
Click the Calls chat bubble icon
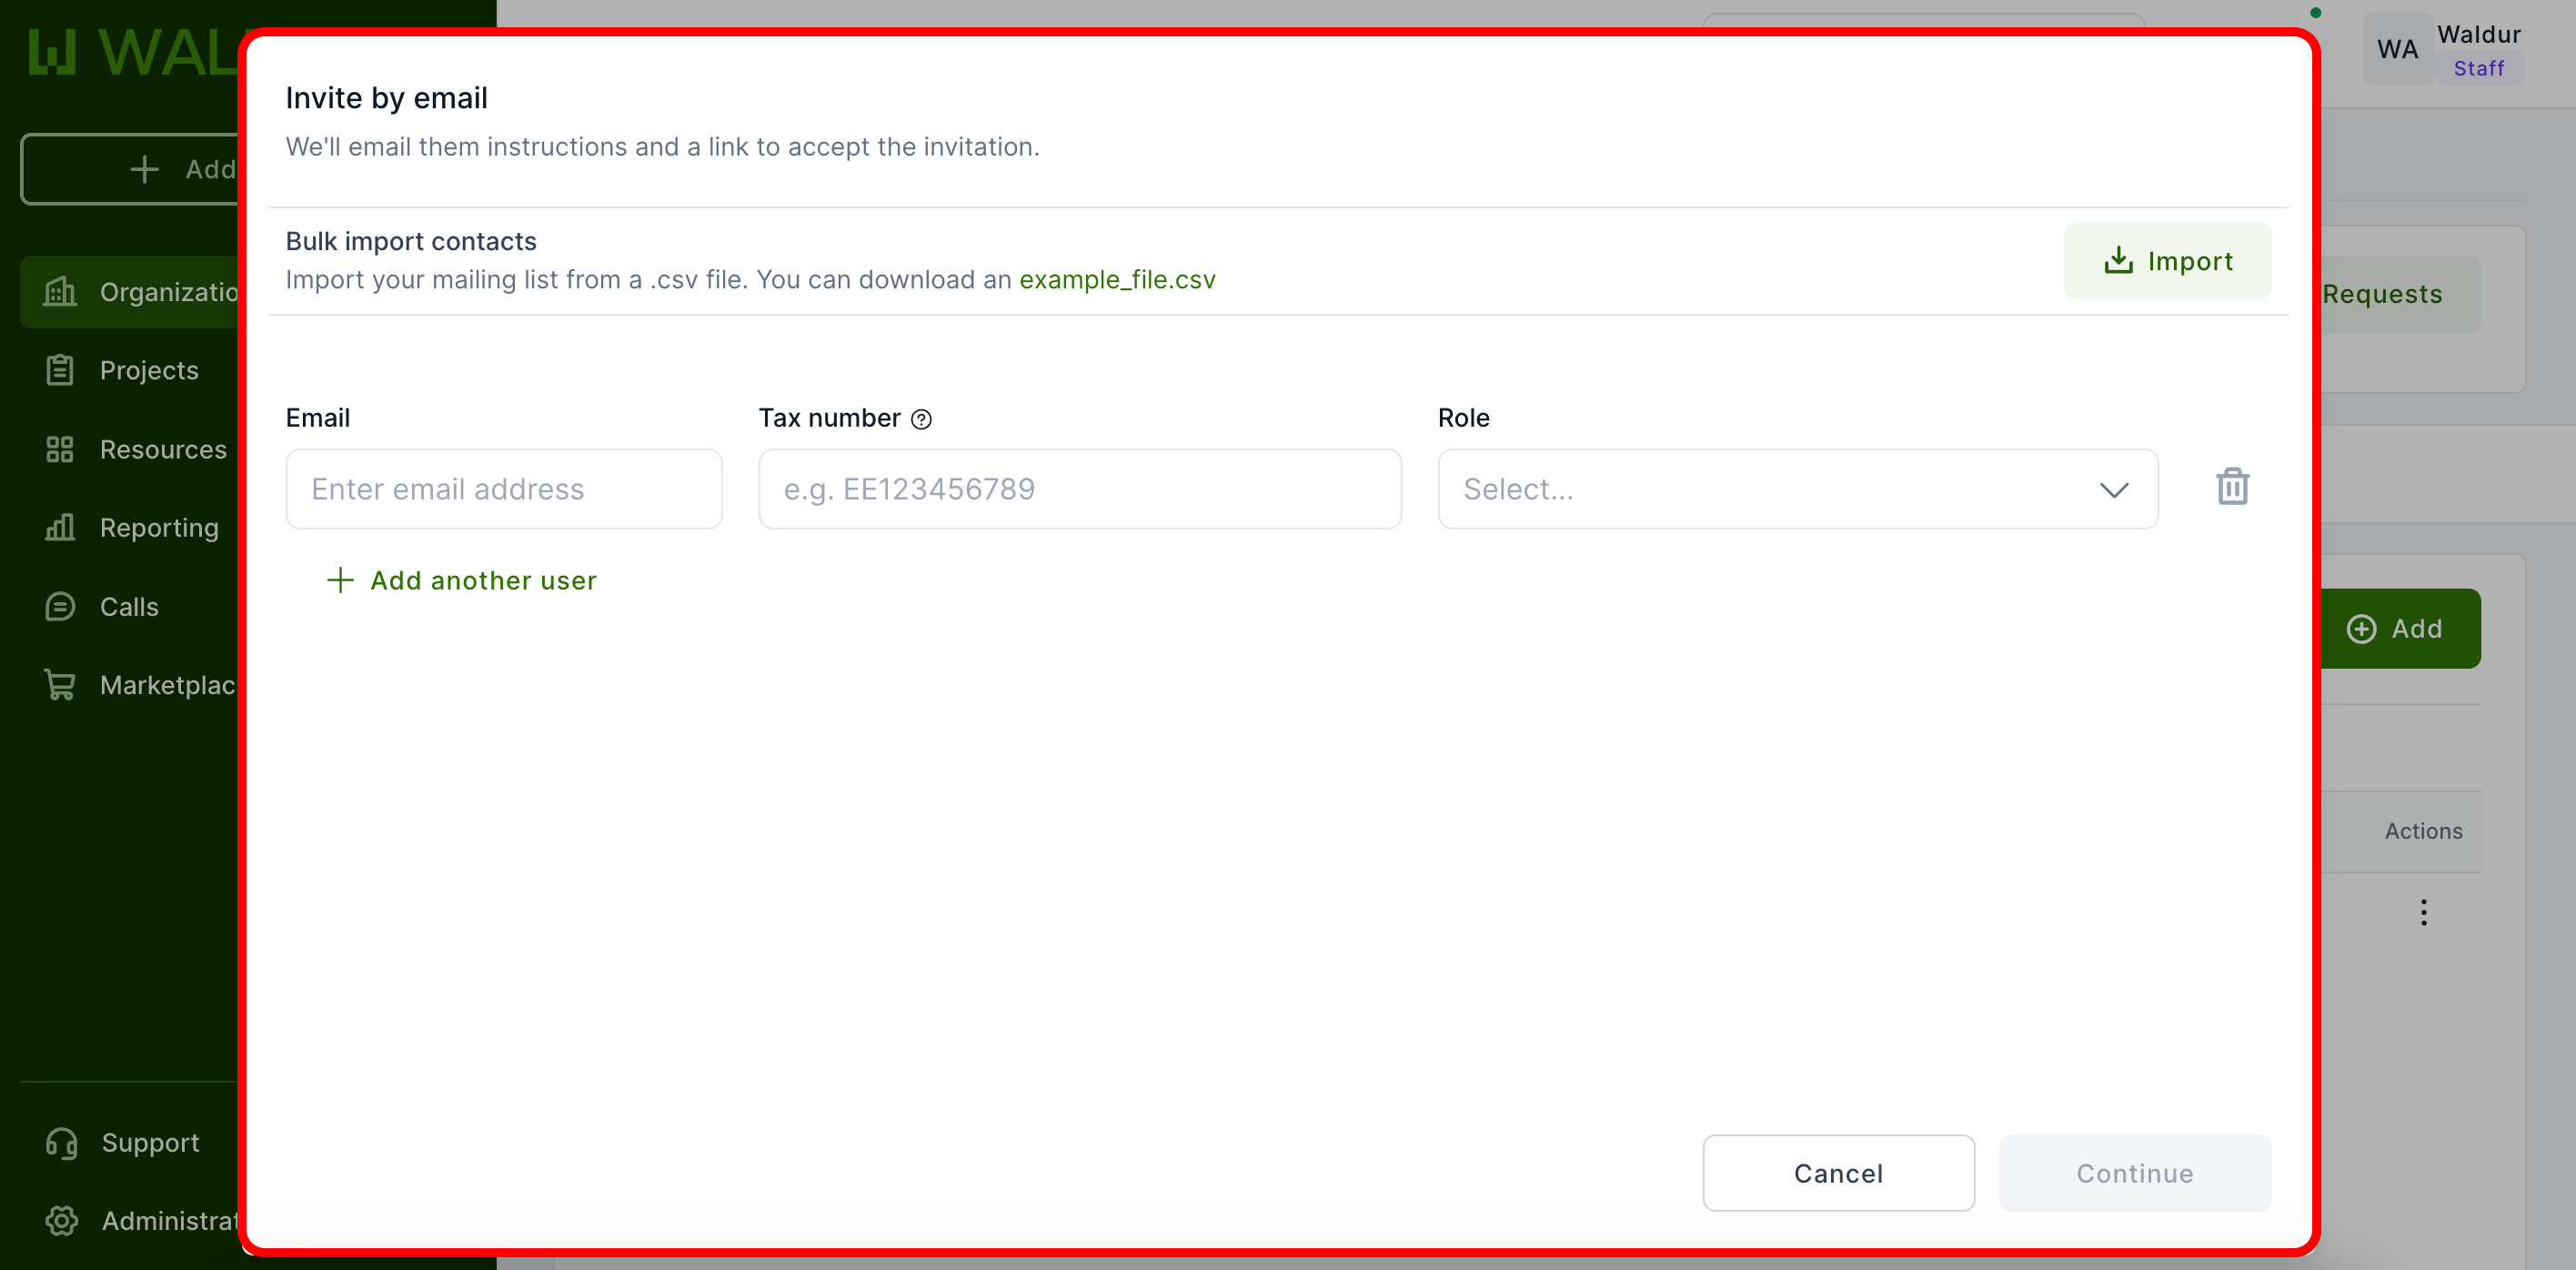click(x=60, y=606)
